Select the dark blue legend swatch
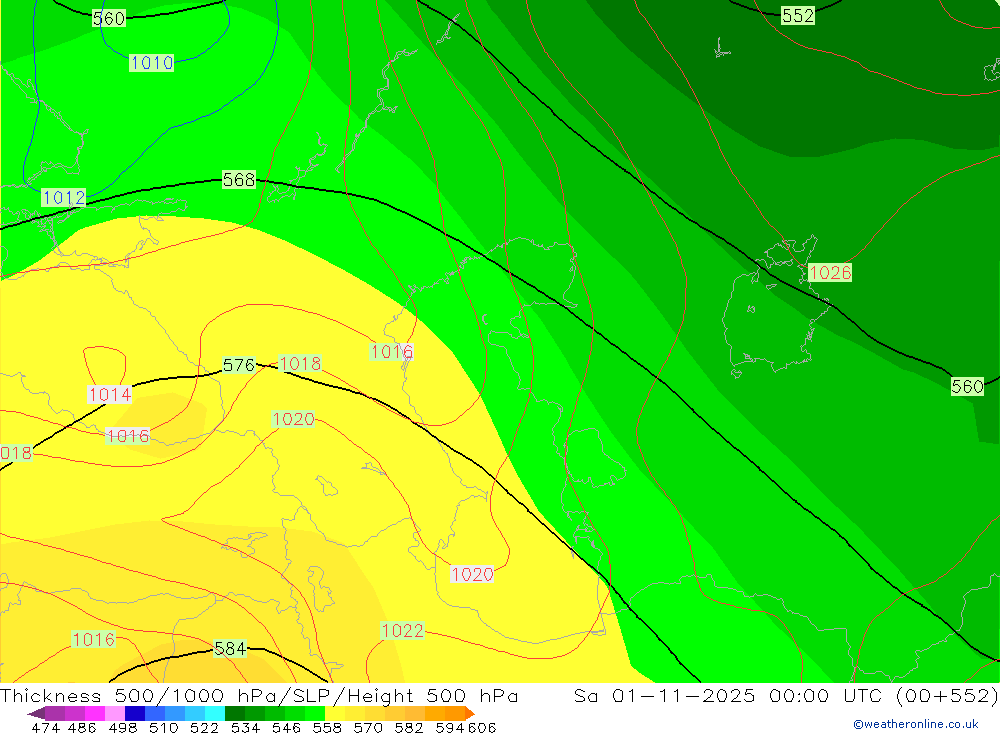This screenshot has height=733, width=1000. coord(135,713)
